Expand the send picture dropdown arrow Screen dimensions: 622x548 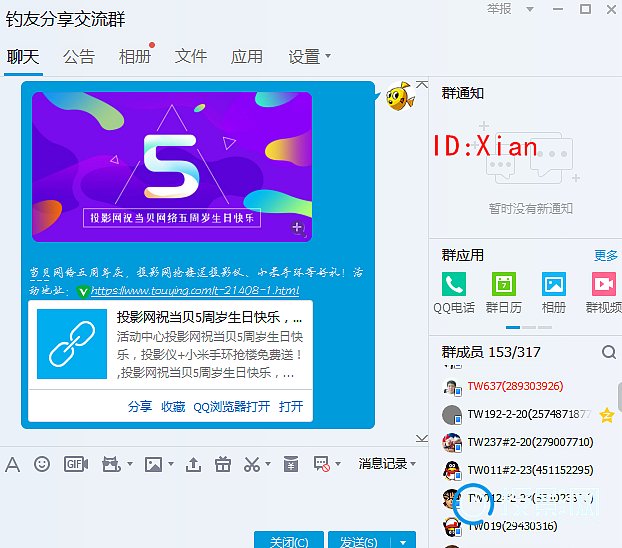(171, 463)
